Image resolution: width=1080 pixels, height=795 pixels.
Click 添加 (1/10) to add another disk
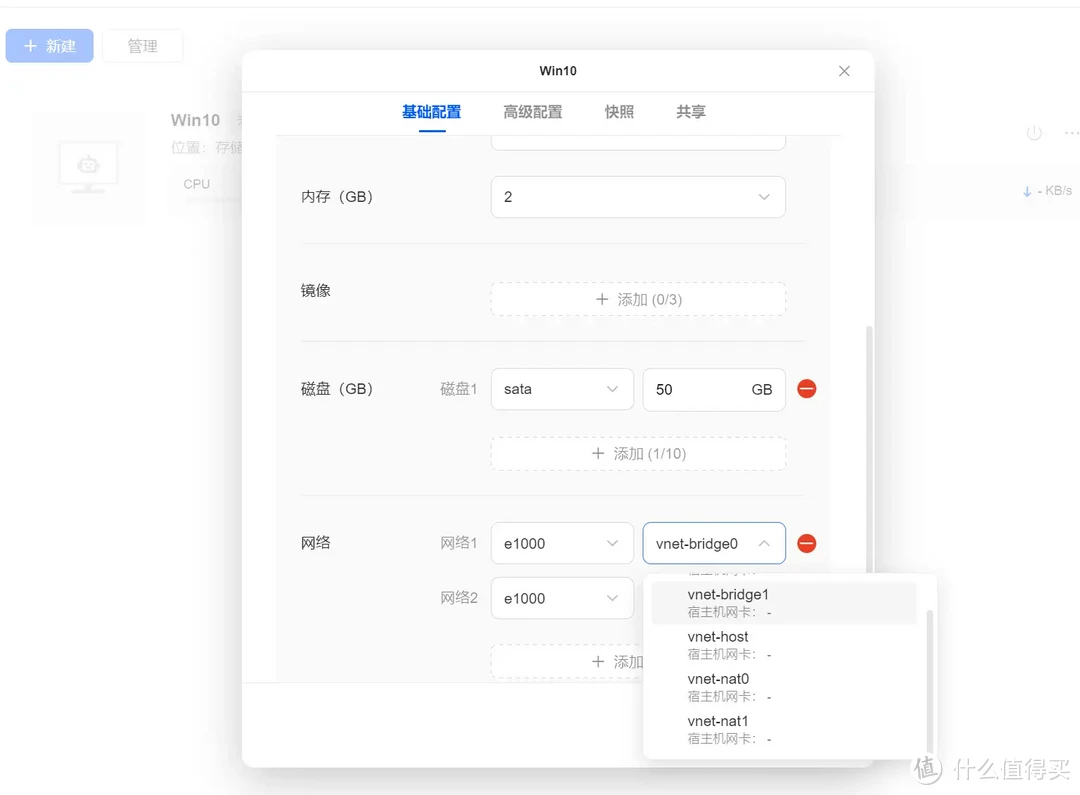click(637, 453)
